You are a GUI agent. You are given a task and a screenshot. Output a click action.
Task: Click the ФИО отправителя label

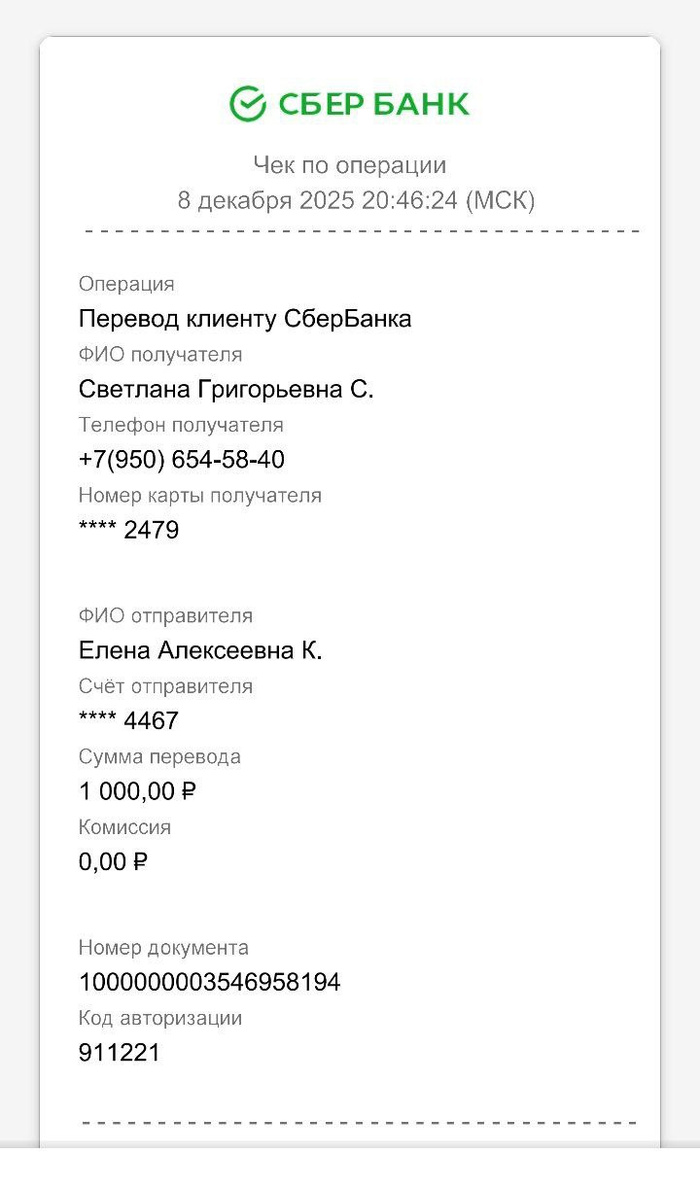pos(166,616)
